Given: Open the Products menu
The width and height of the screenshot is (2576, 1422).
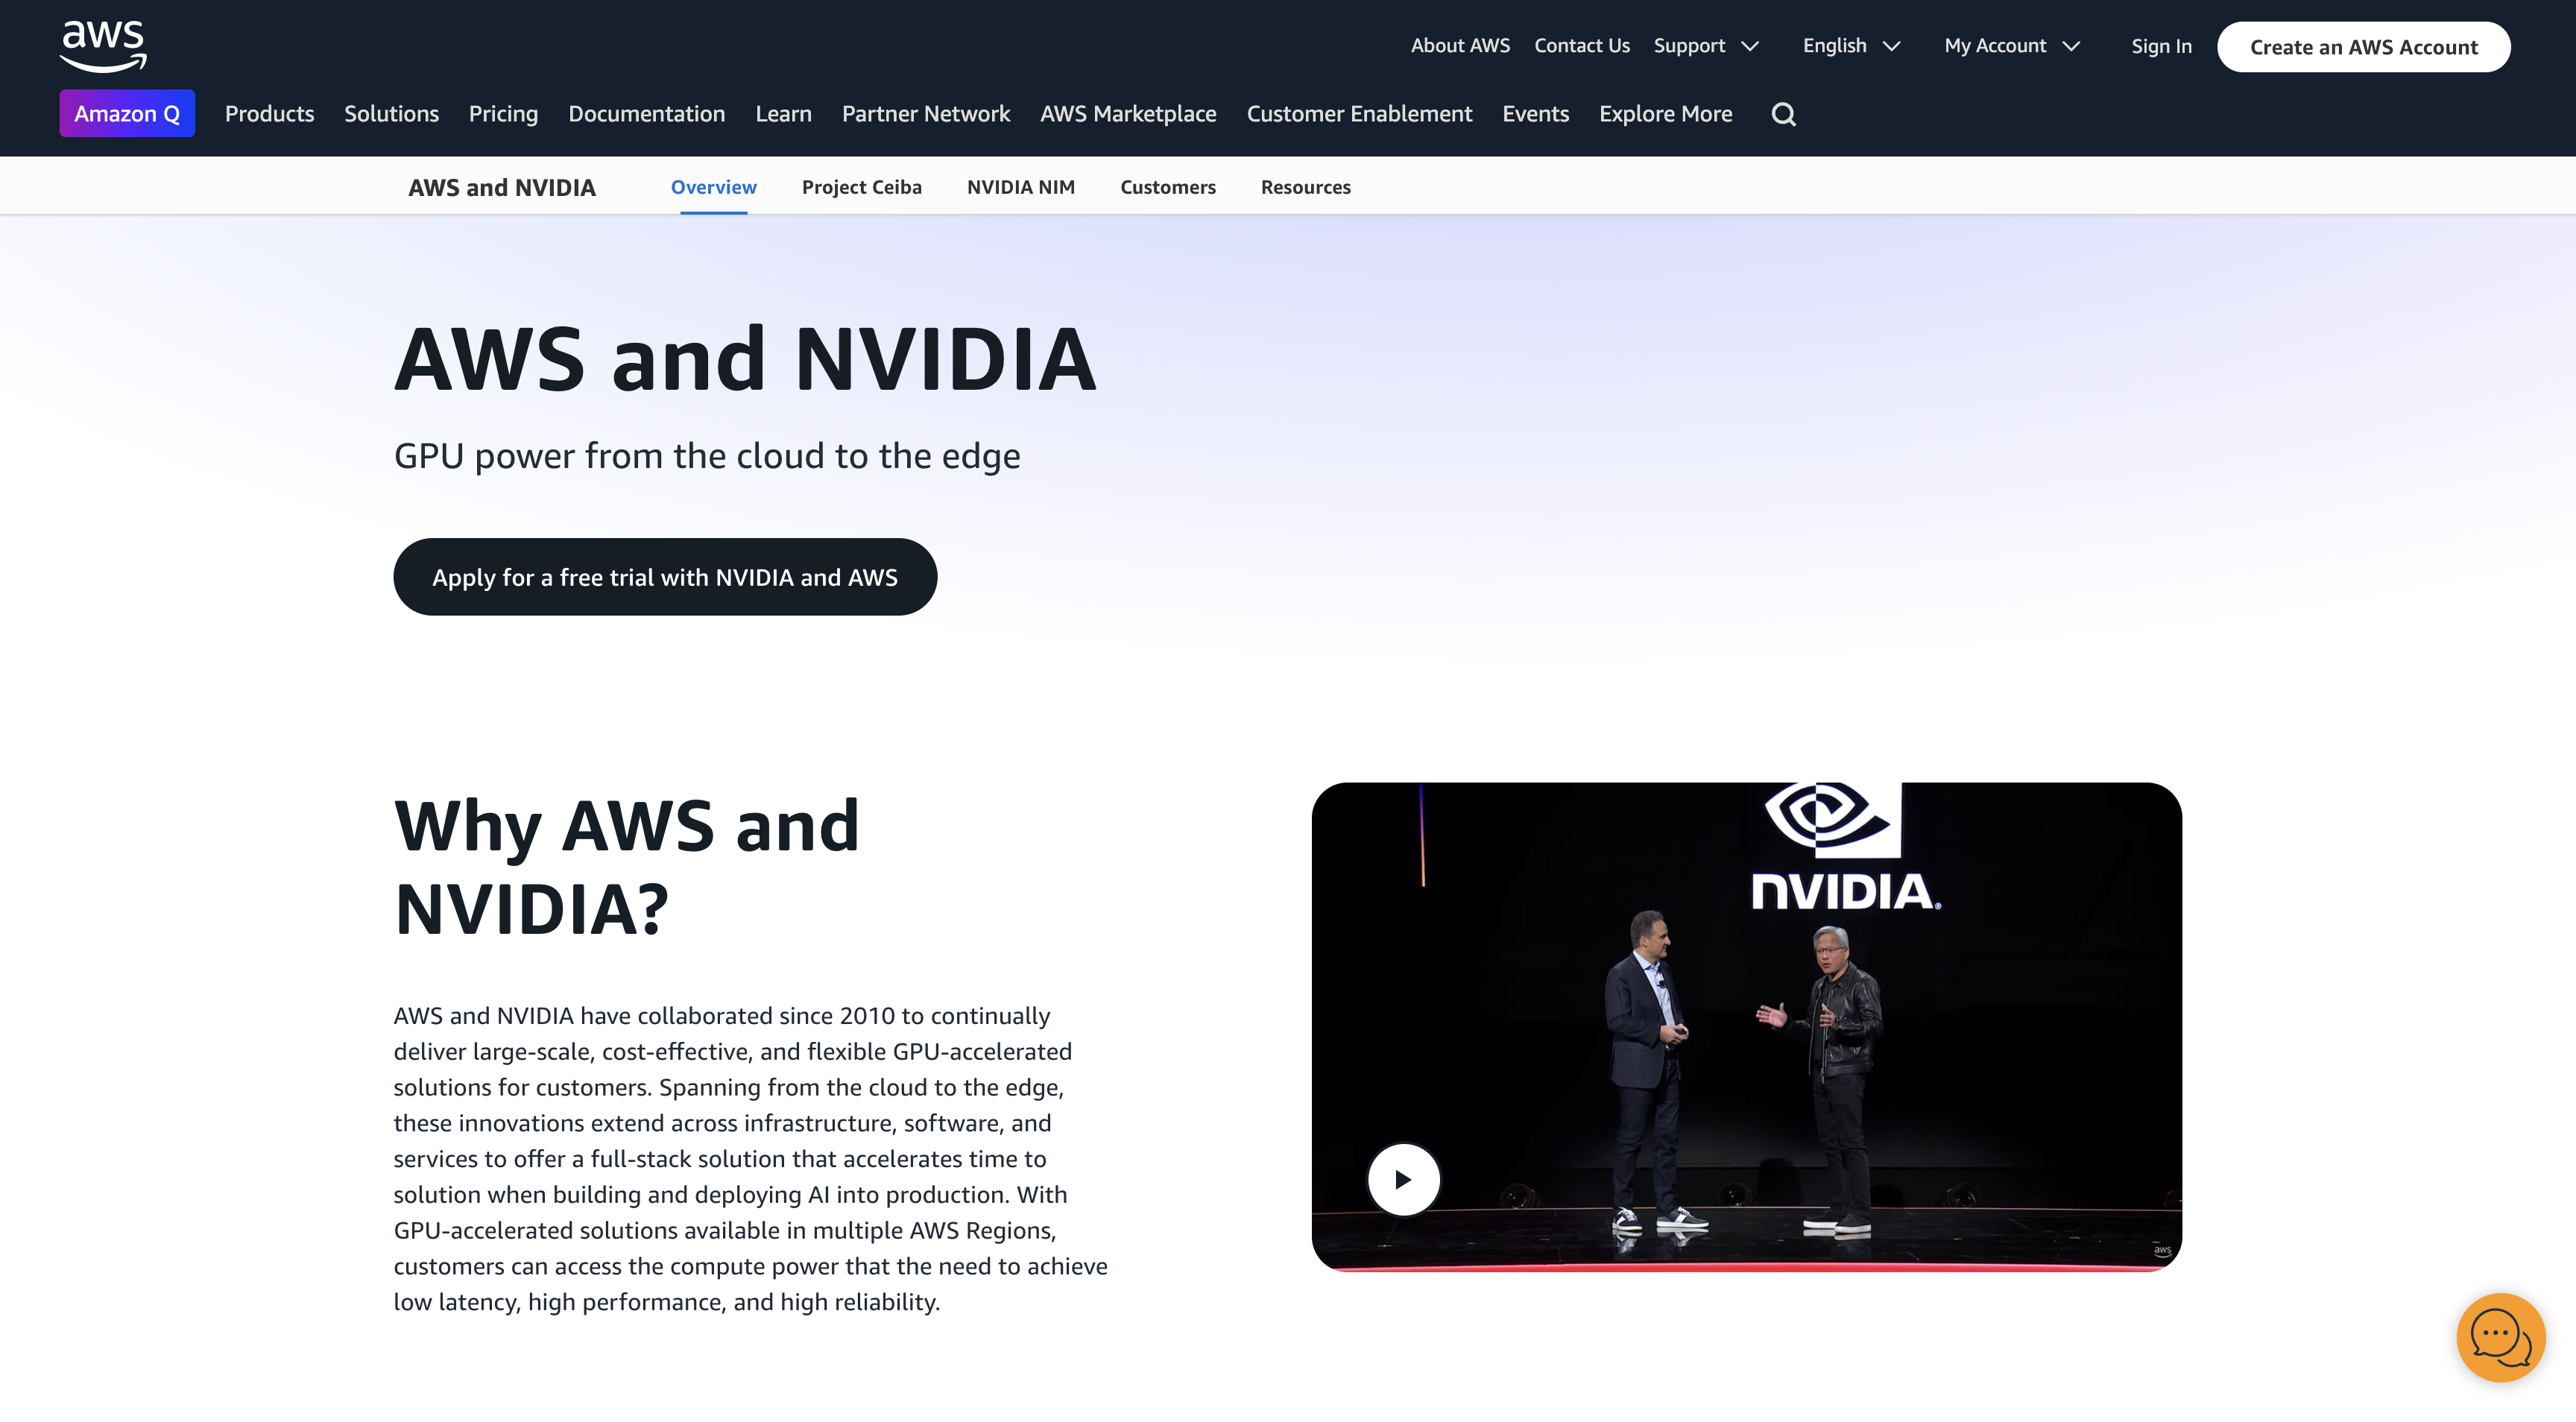Looking at the screenshot, I should click(269, 114).
